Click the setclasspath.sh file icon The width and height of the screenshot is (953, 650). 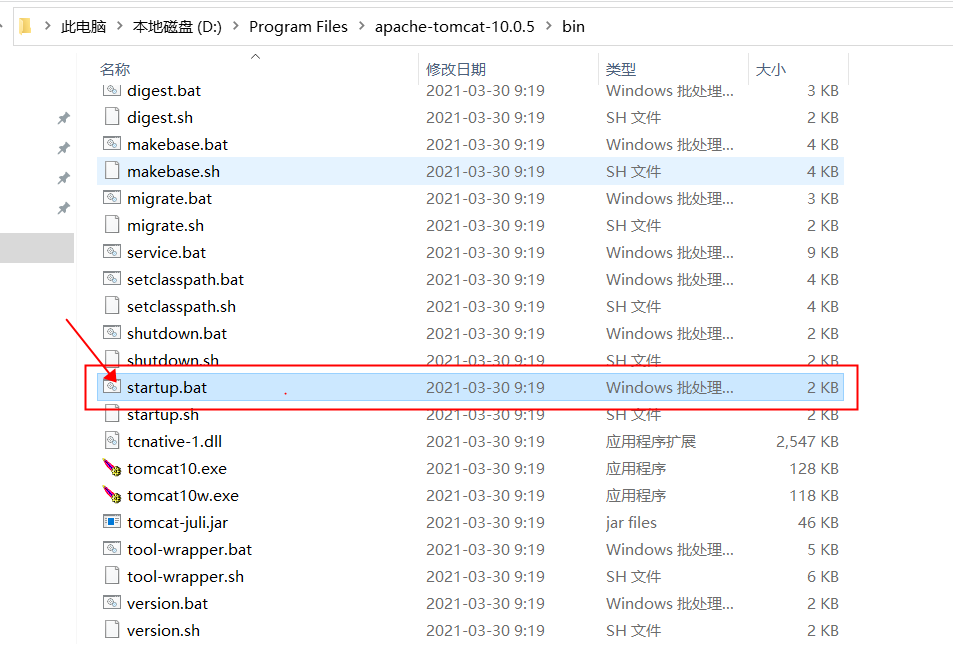tap(112, 306)
